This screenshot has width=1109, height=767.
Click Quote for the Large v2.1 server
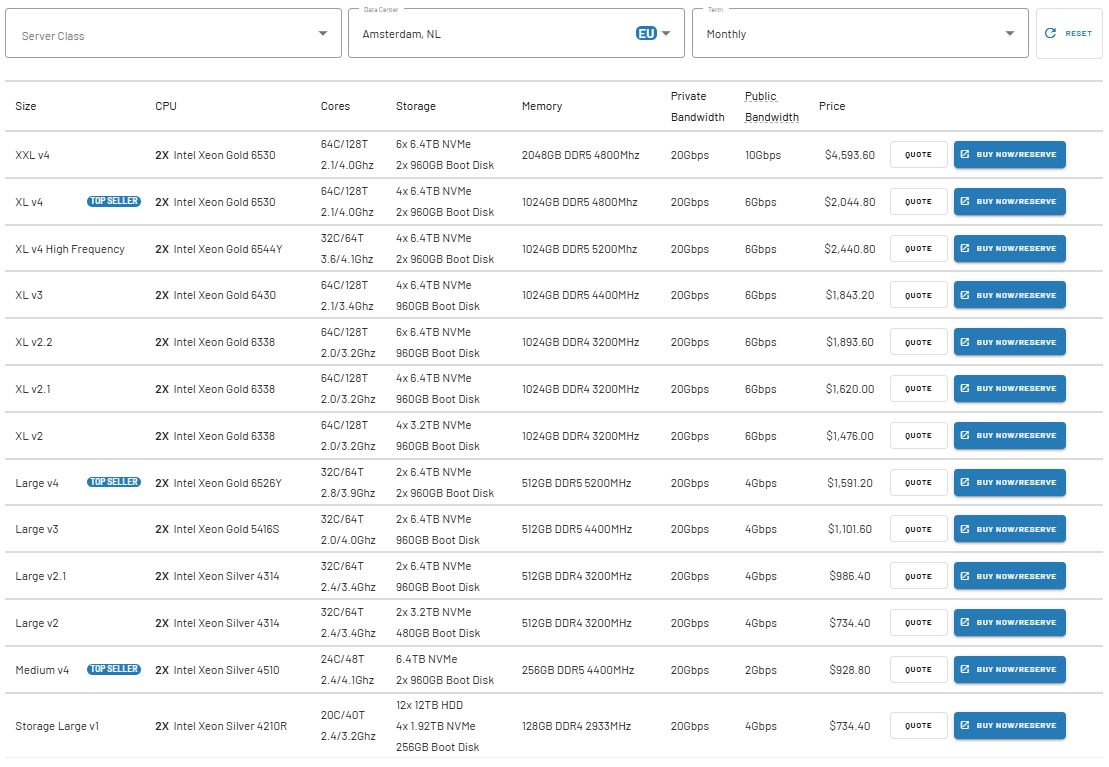[918, 576]
